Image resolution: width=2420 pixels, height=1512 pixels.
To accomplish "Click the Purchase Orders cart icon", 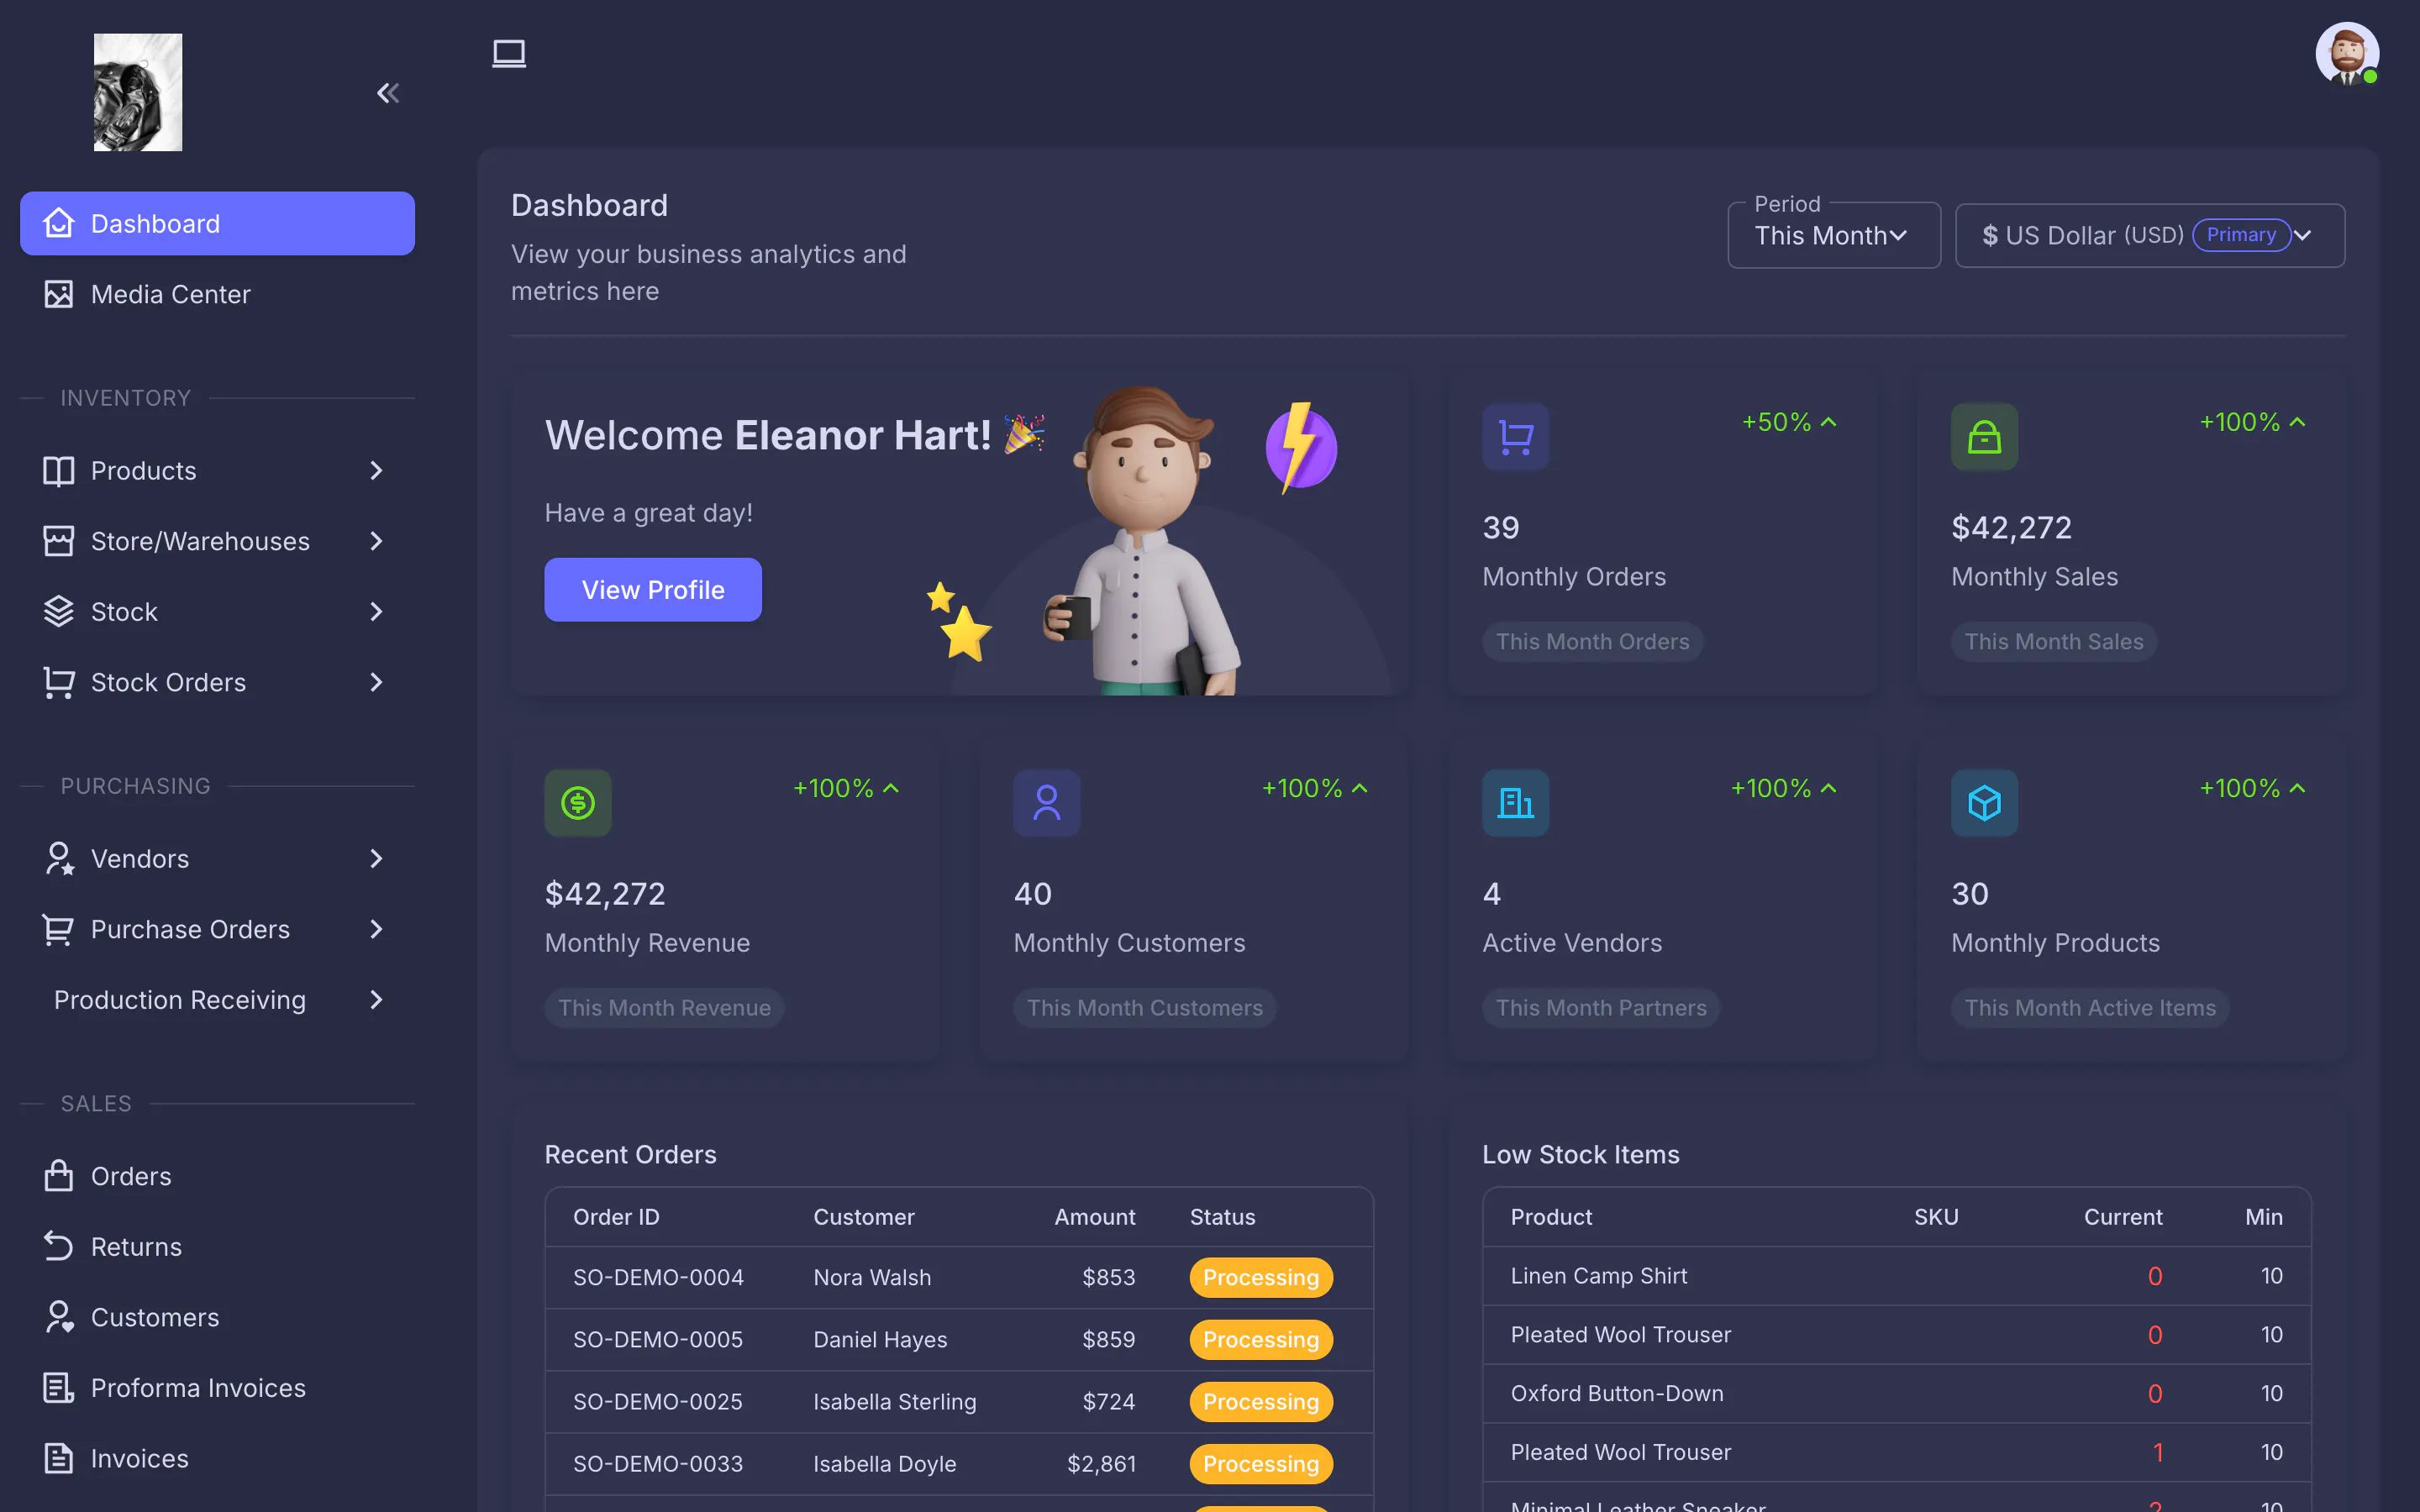I will click(x=59, y=929).
